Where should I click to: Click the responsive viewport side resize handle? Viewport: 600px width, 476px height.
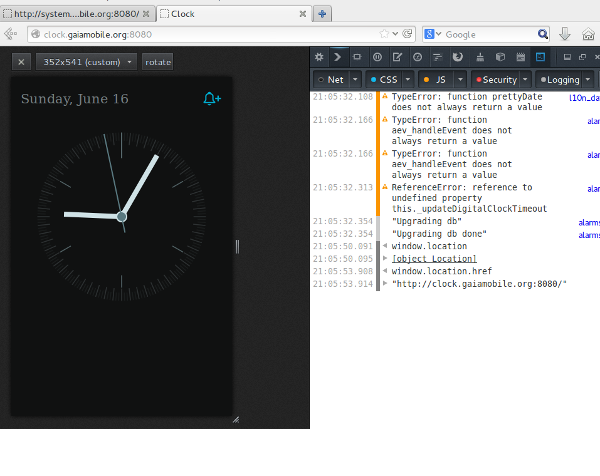tap(237, 246)
